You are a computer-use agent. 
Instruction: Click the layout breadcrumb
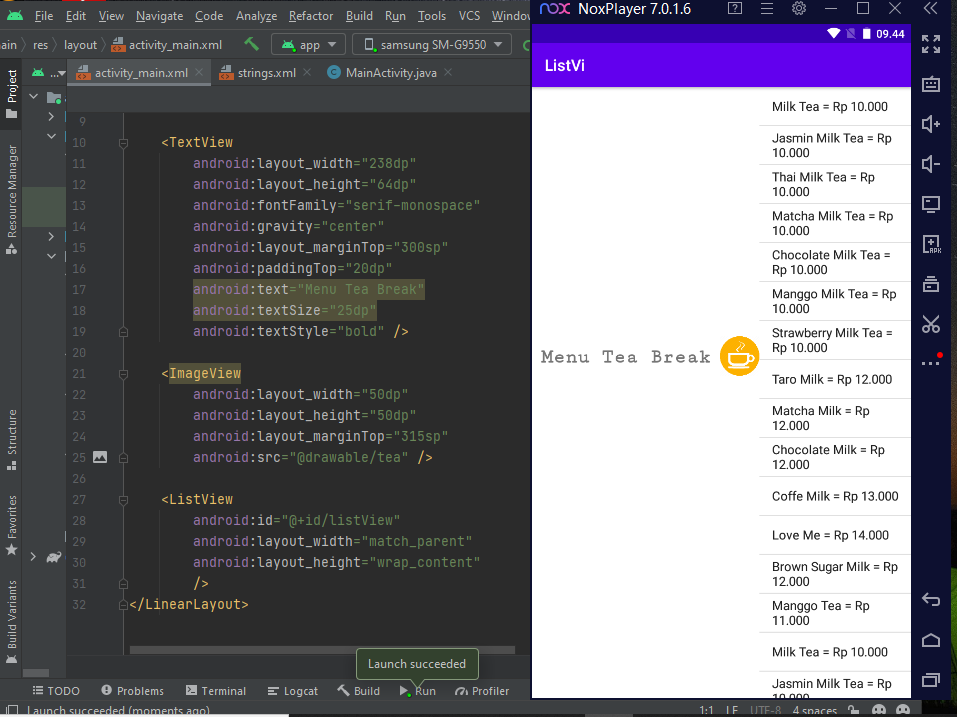point(80,45)
